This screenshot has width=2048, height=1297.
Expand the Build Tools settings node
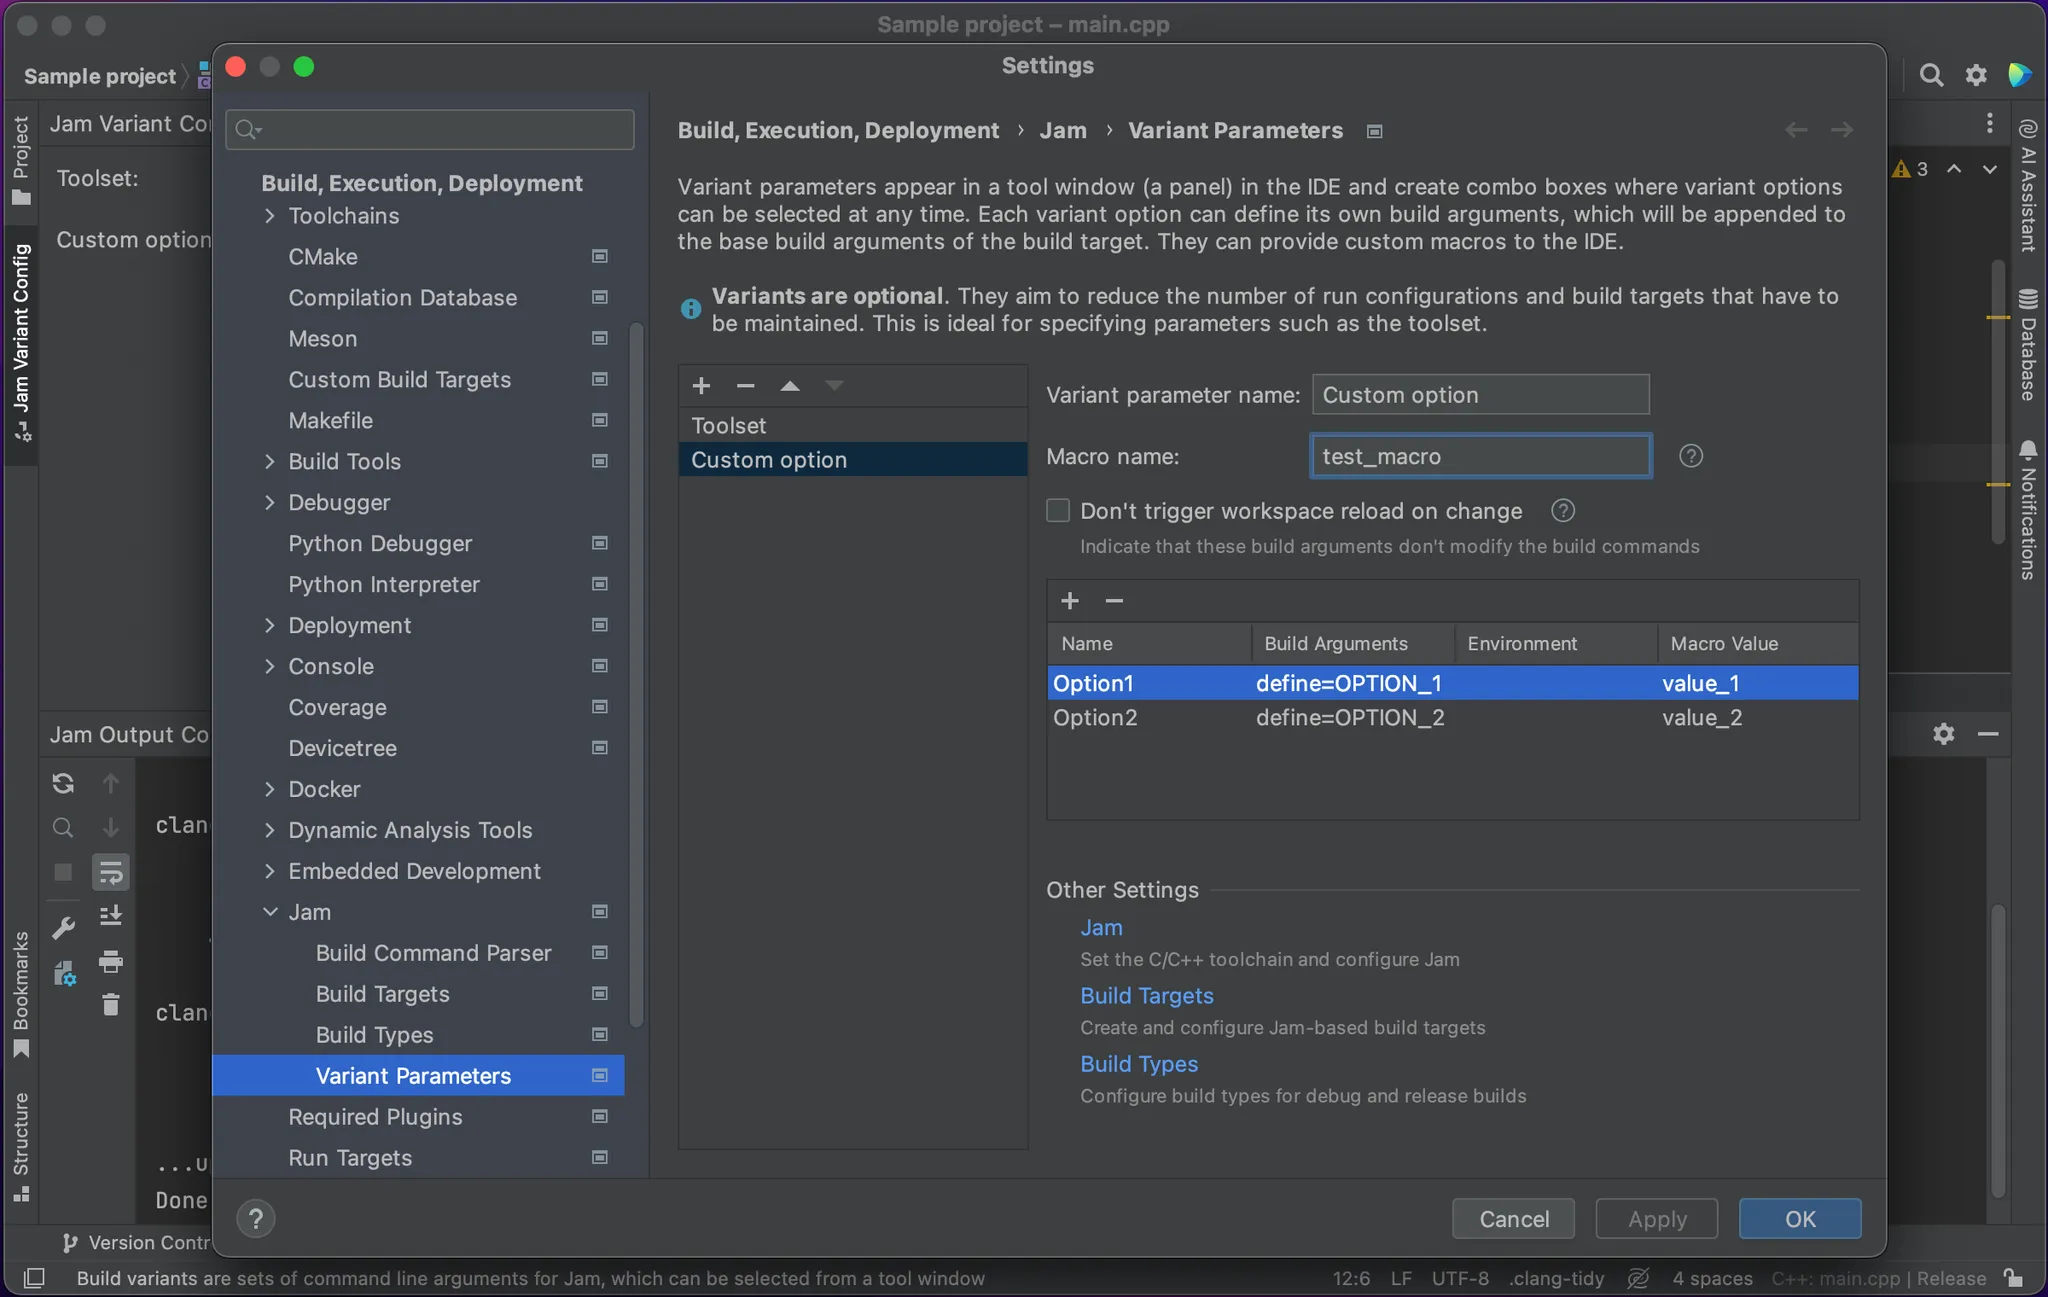[269, 461]
